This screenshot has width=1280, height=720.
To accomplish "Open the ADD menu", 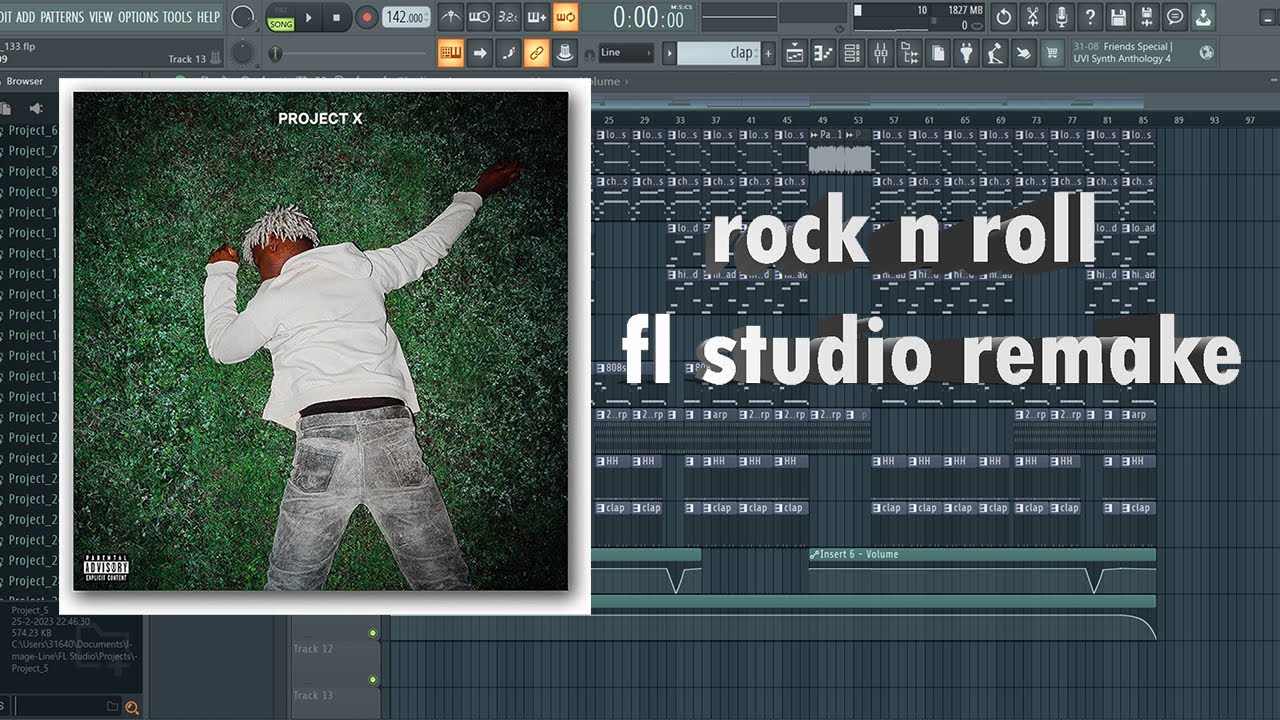I will [26, 17].
